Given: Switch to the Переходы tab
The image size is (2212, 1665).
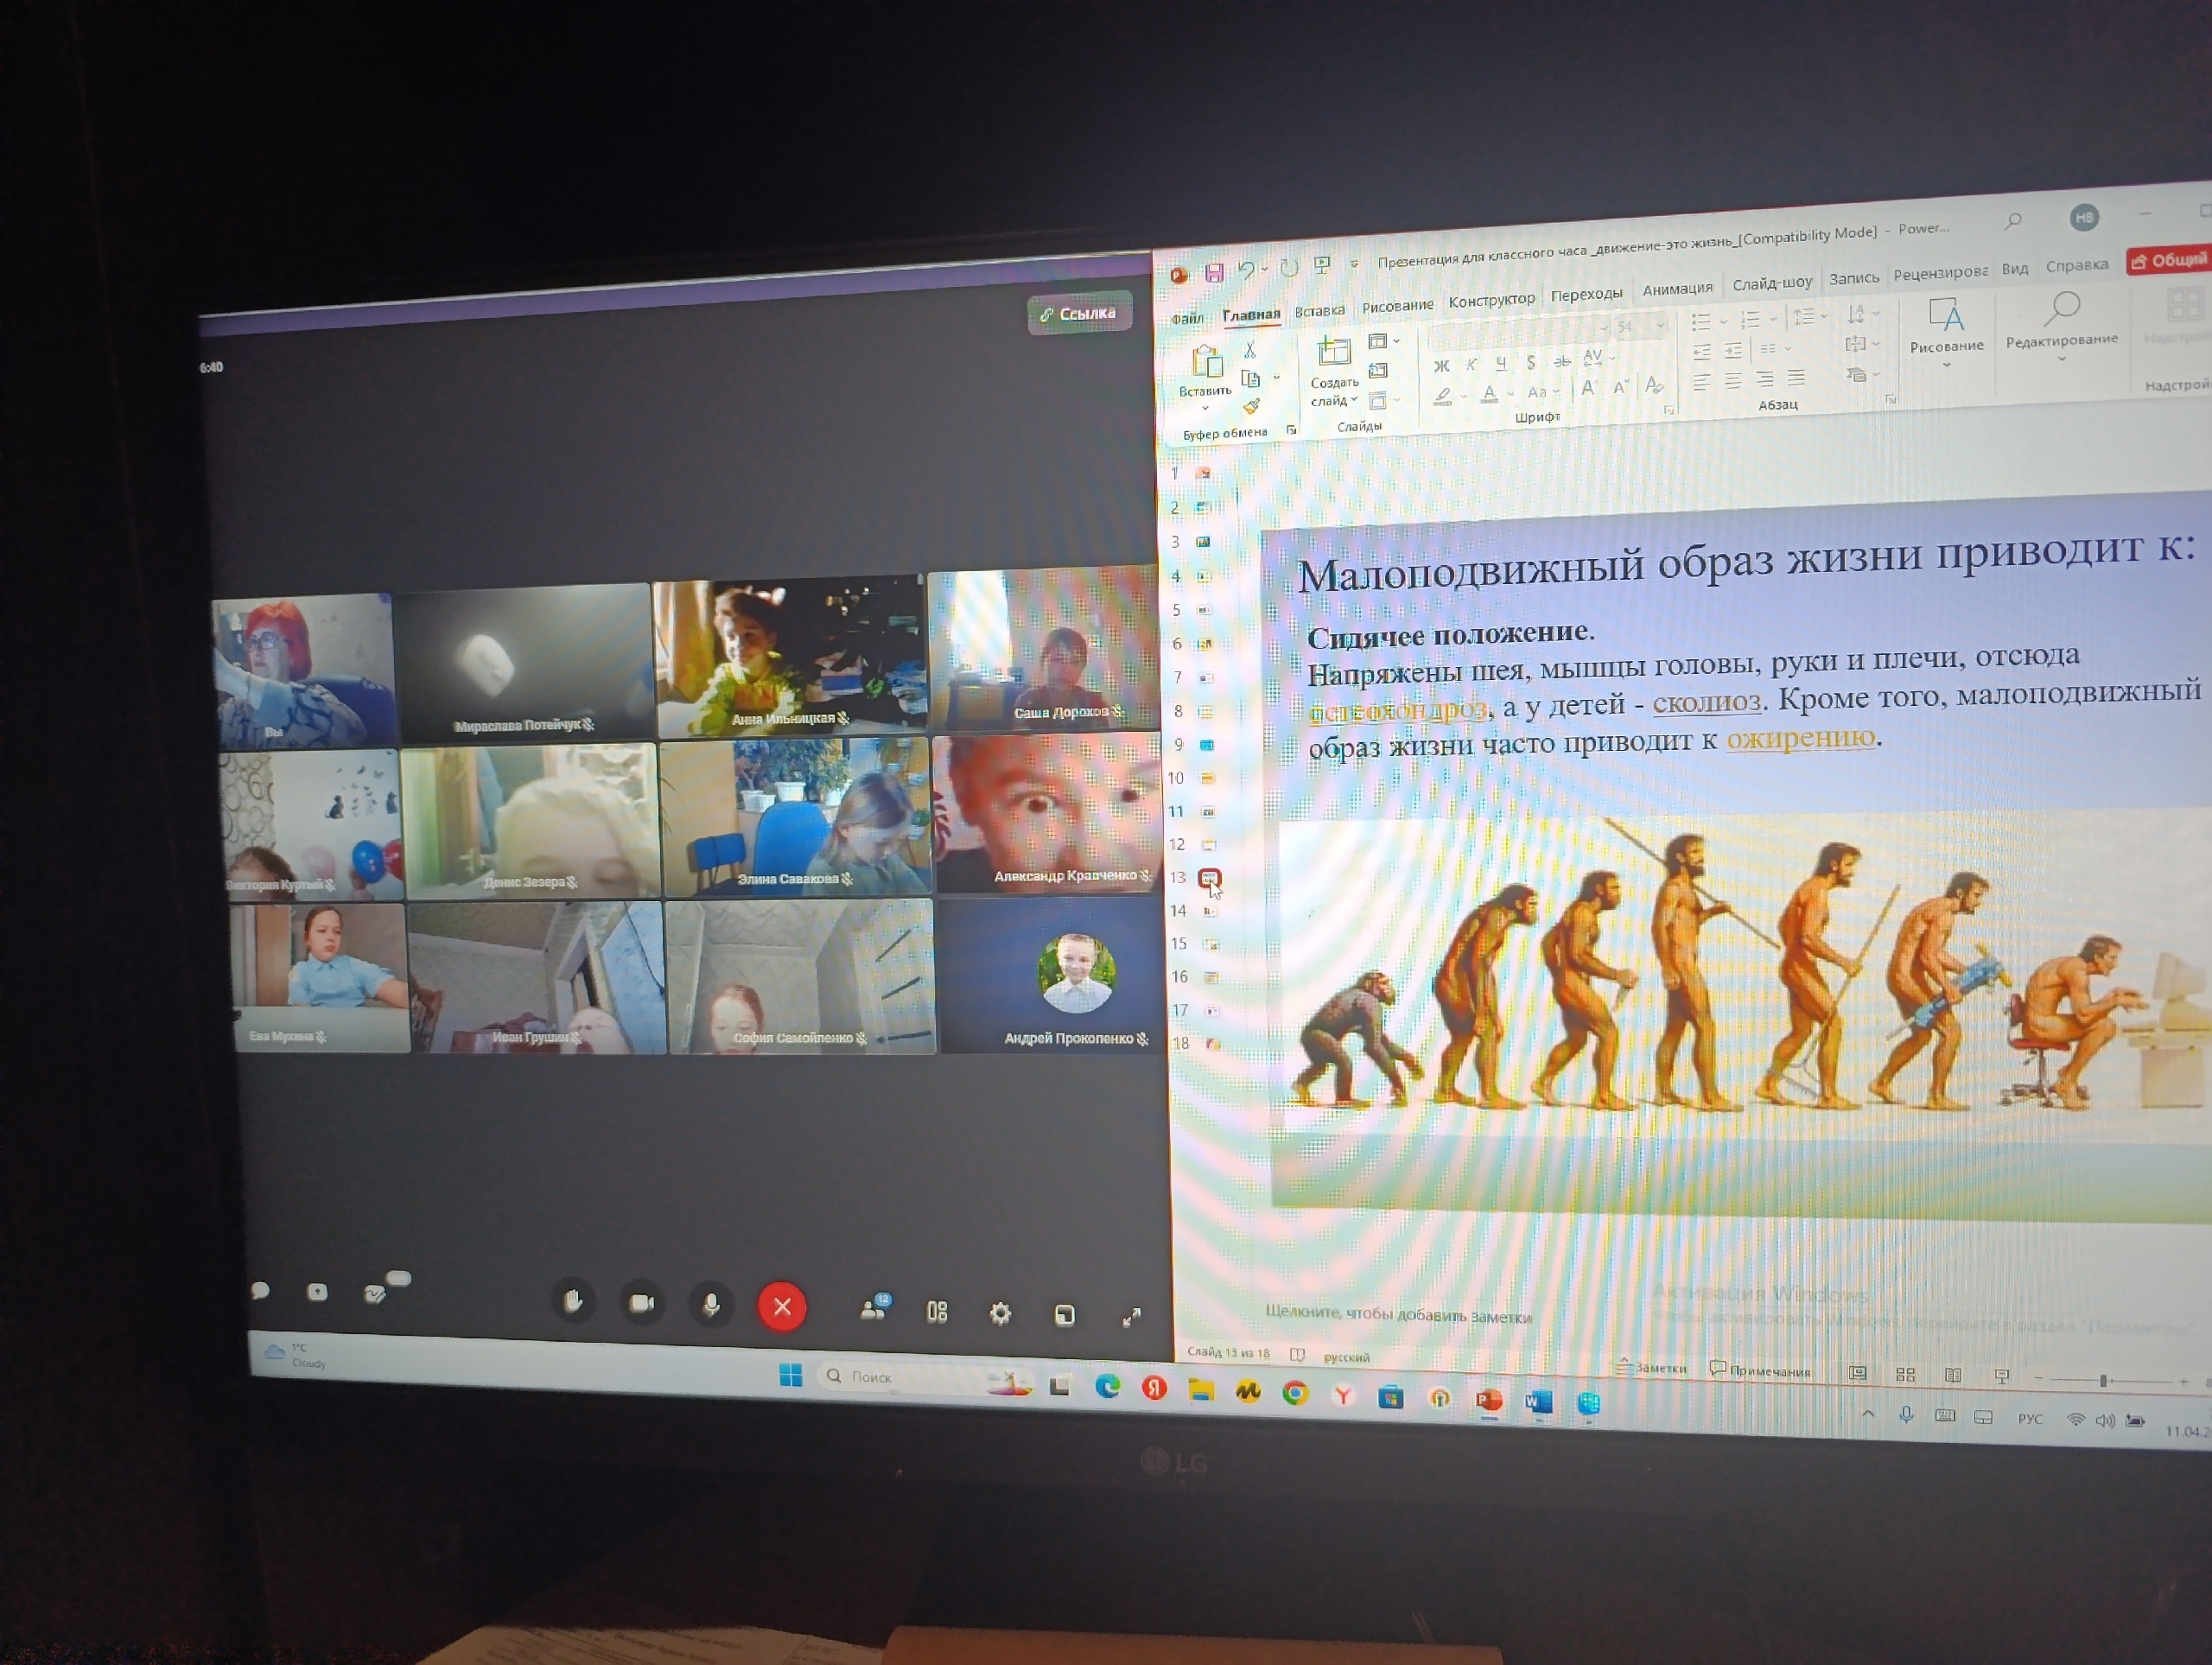Looking at the screenshot, I should (x=1586, y=294).
